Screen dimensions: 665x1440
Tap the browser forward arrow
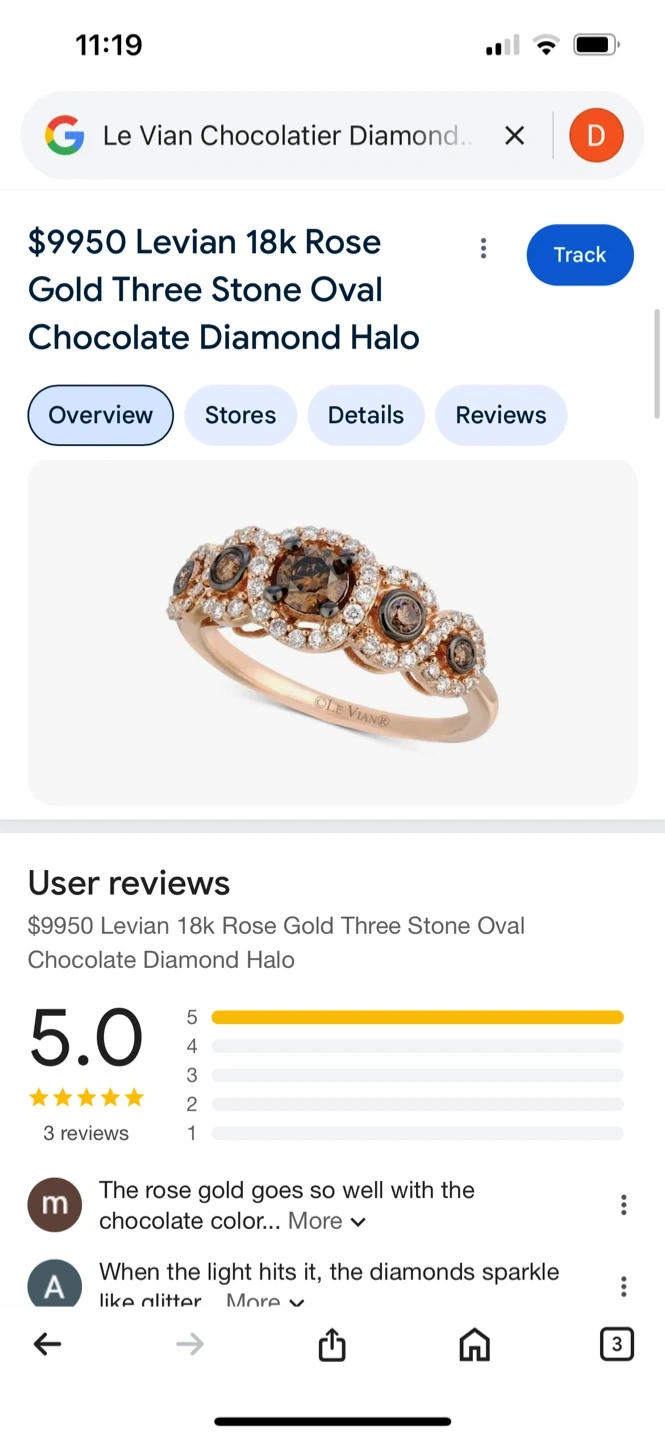point(189,1345)
